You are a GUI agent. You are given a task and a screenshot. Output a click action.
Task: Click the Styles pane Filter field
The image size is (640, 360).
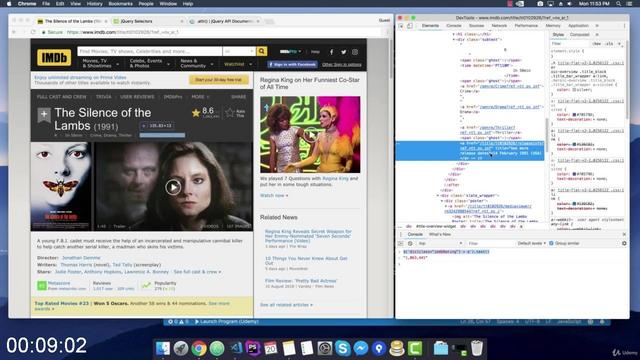pyautogui.click(x=570, y=43)
